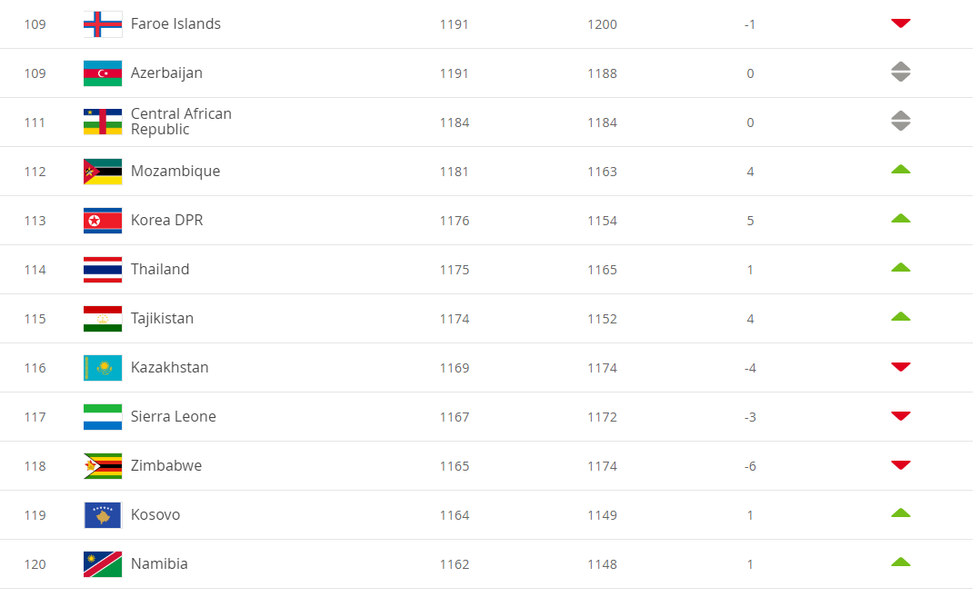Viewport: 980px width, 595px height.
Task: Click the Namibia flag icon
Action: [102, 564]
